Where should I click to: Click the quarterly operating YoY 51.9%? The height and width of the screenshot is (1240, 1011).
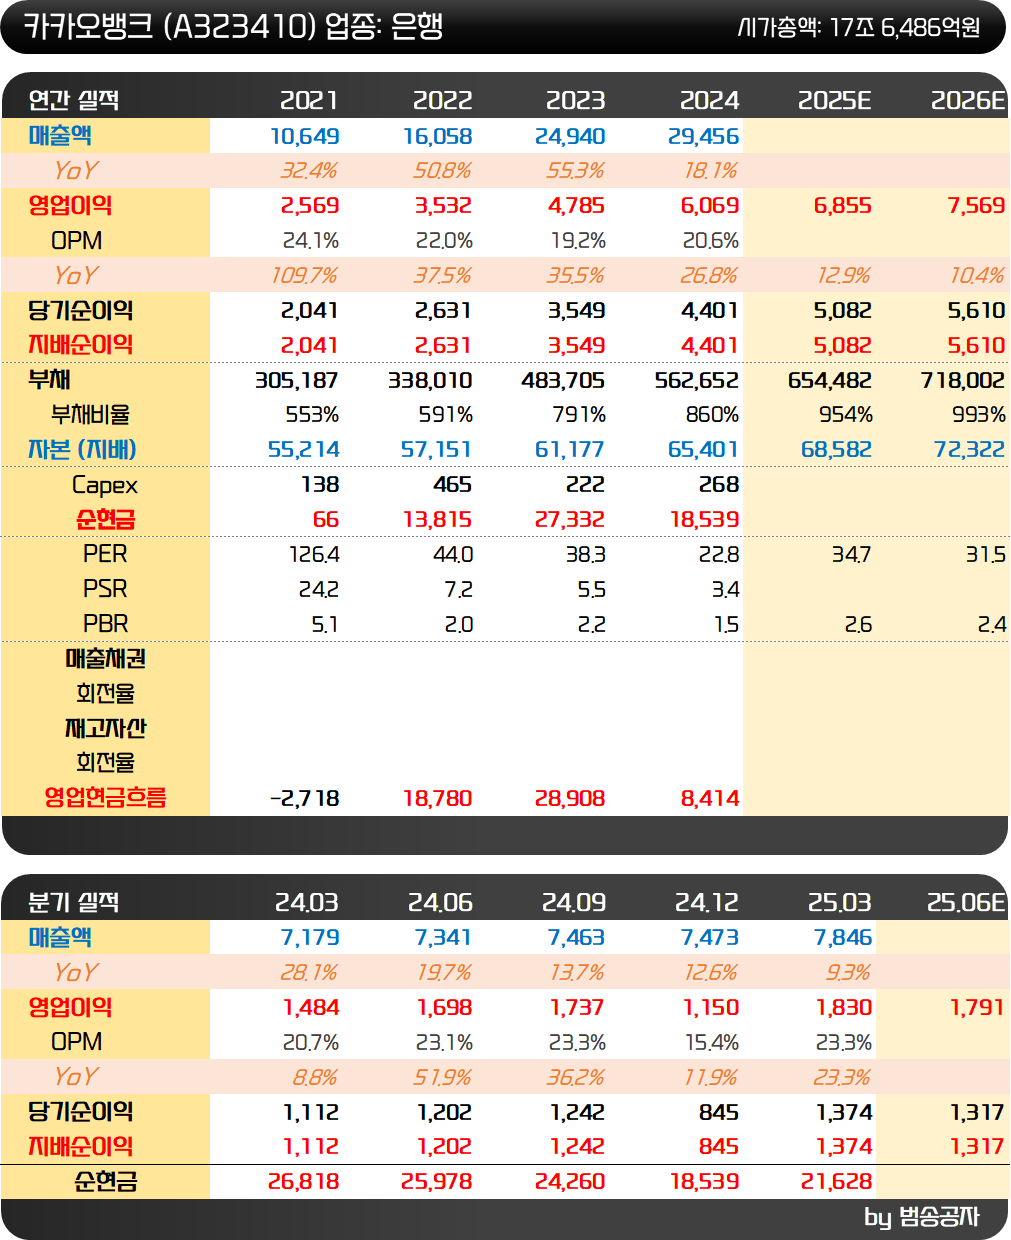coord(443,1078)
